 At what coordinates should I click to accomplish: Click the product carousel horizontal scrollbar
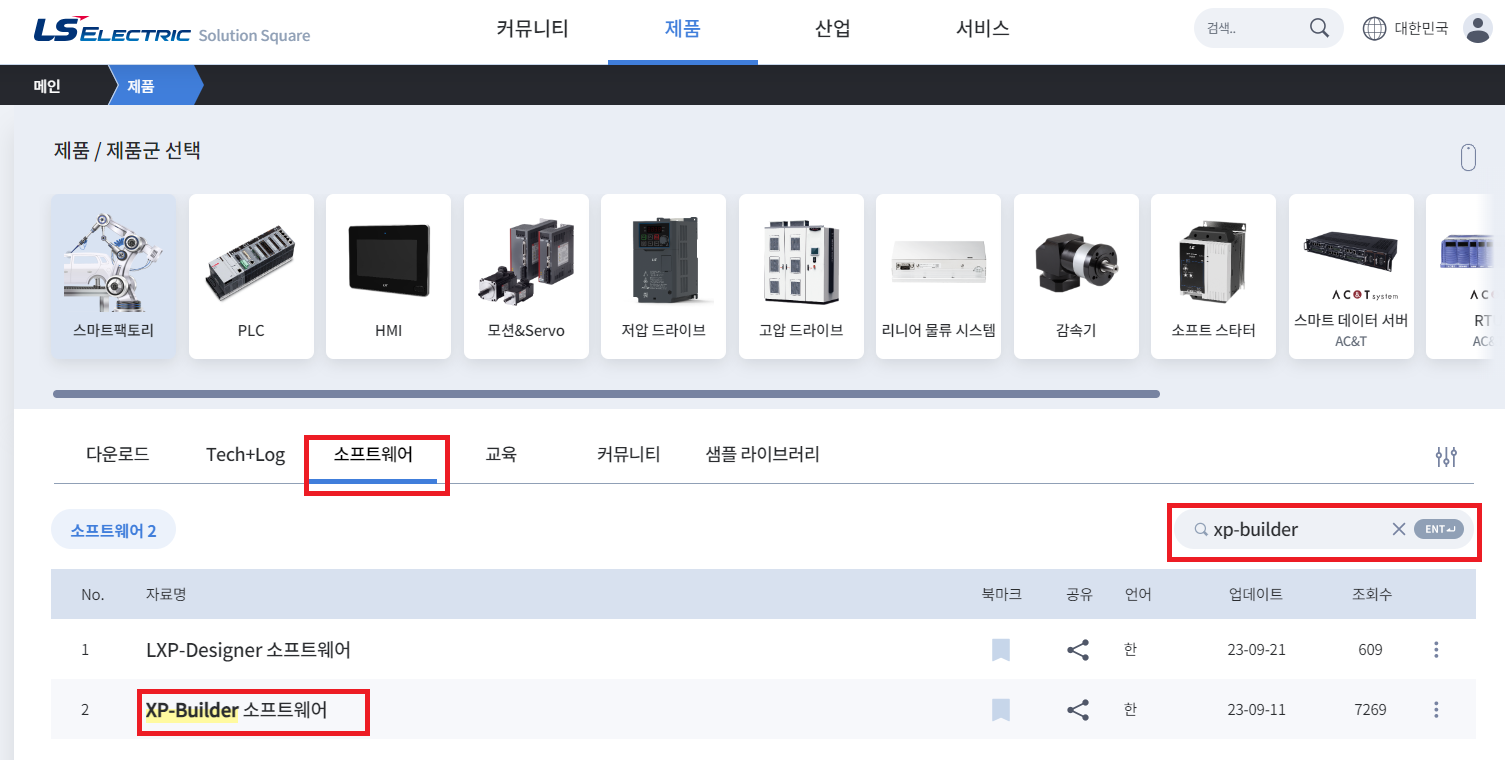pyautogui.click(x=606, y=394)
